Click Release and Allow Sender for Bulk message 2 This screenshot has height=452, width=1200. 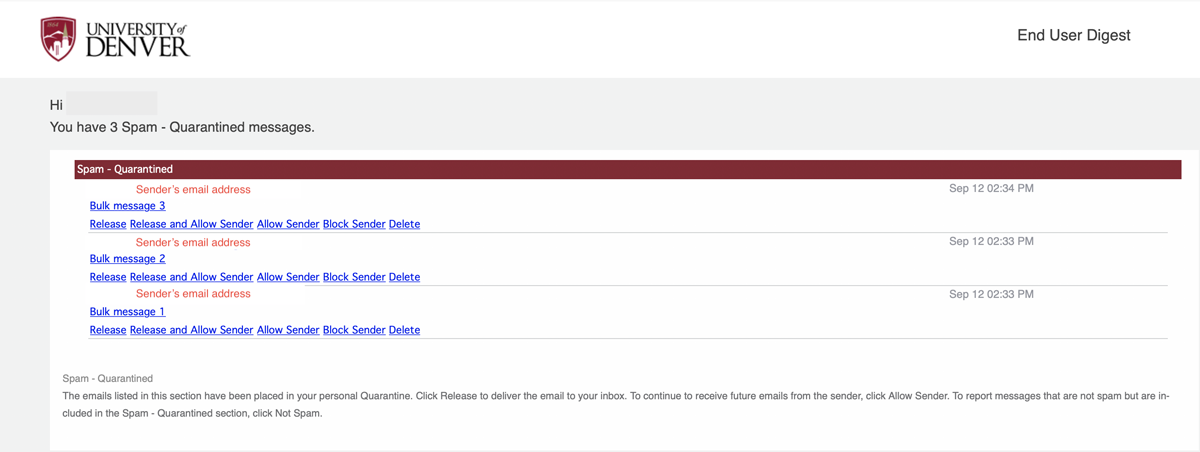click(x=191, y=277)
